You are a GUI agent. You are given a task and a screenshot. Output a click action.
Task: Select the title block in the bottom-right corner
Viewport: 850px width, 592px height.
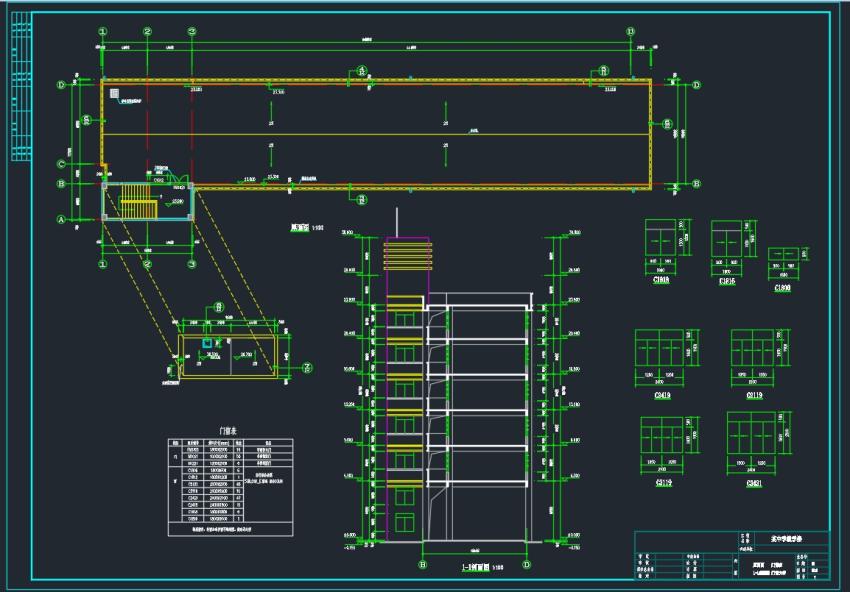[x=731, y=555]
